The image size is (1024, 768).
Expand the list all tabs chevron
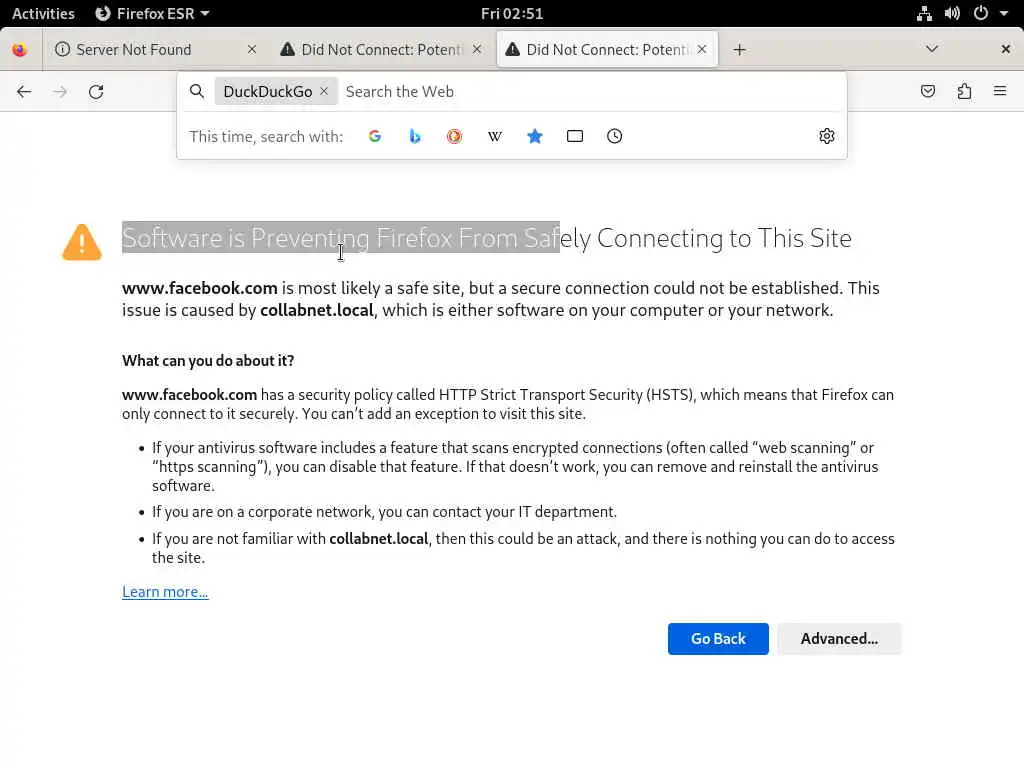pyautogui.click(x=932, y=50)
